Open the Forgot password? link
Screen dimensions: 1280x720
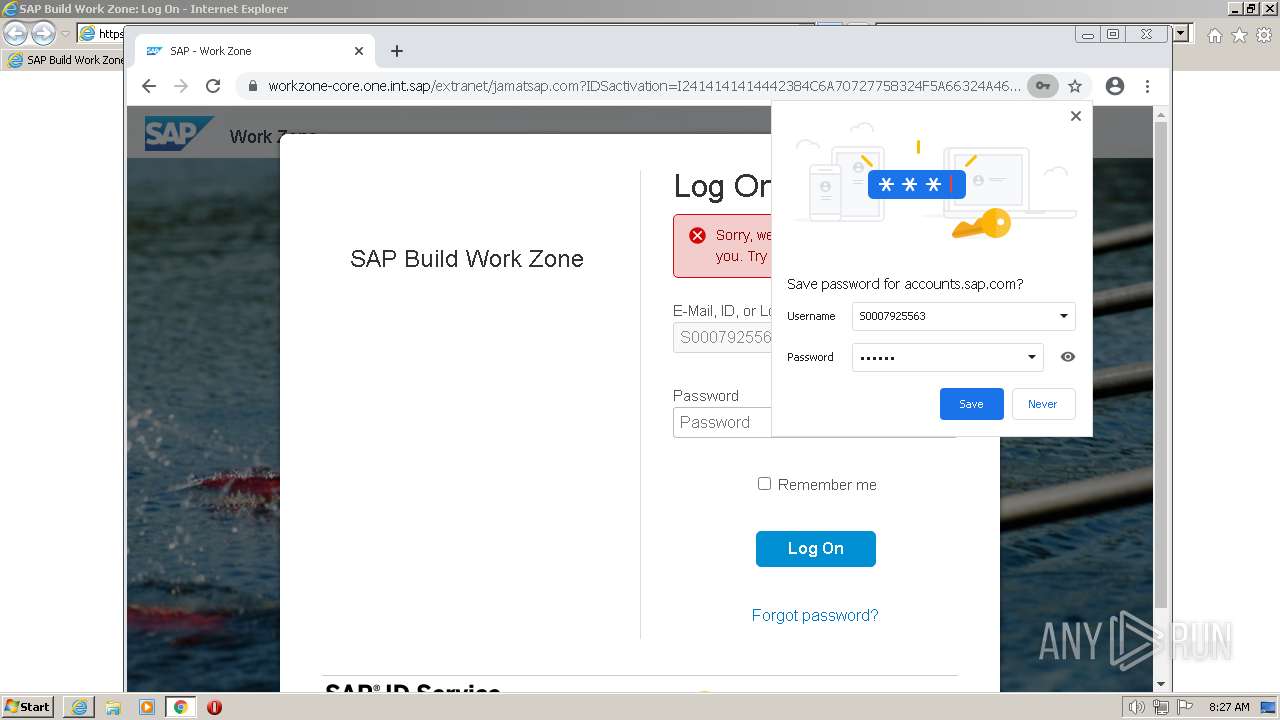coord(815,616)
